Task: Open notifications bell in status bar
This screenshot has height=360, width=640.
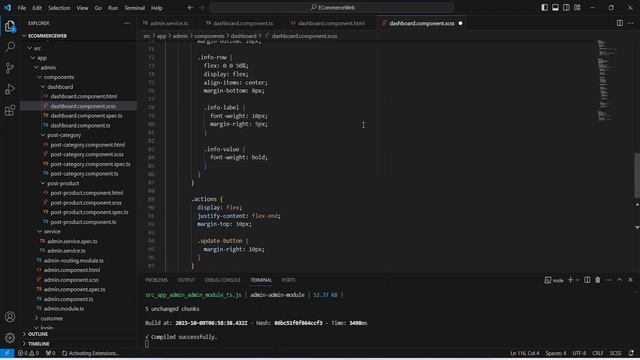Action: (x=631, y=353)
